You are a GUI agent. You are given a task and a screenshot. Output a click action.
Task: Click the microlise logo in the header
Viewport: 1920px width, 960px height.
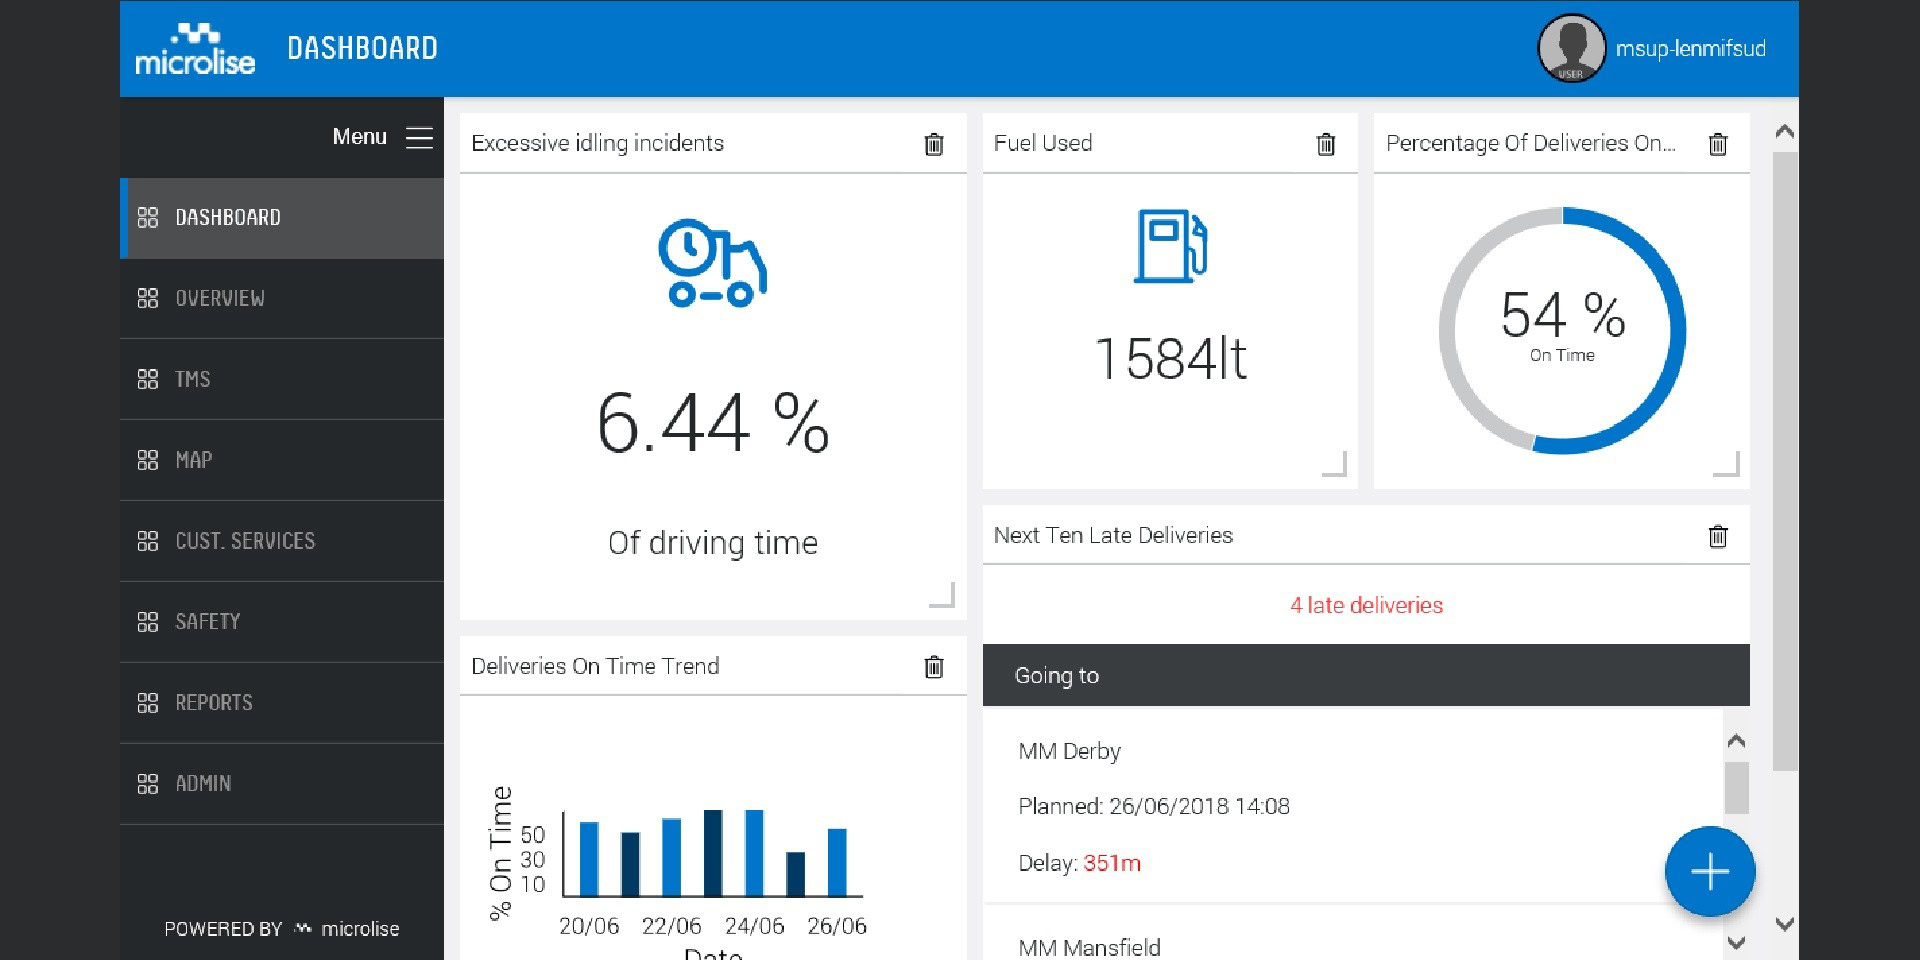(194, 48)
